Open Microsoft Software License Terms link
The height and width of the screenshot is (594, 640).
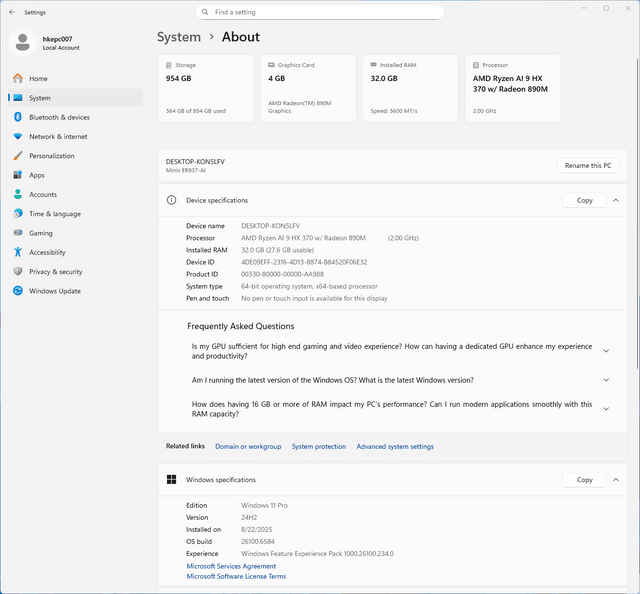point(236,576)
